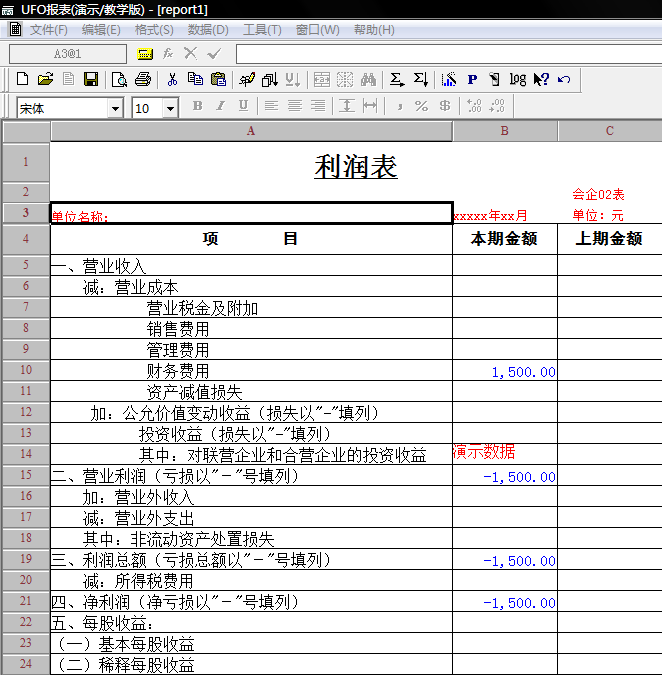Toggle italic formatting

(x=220, y=105)
